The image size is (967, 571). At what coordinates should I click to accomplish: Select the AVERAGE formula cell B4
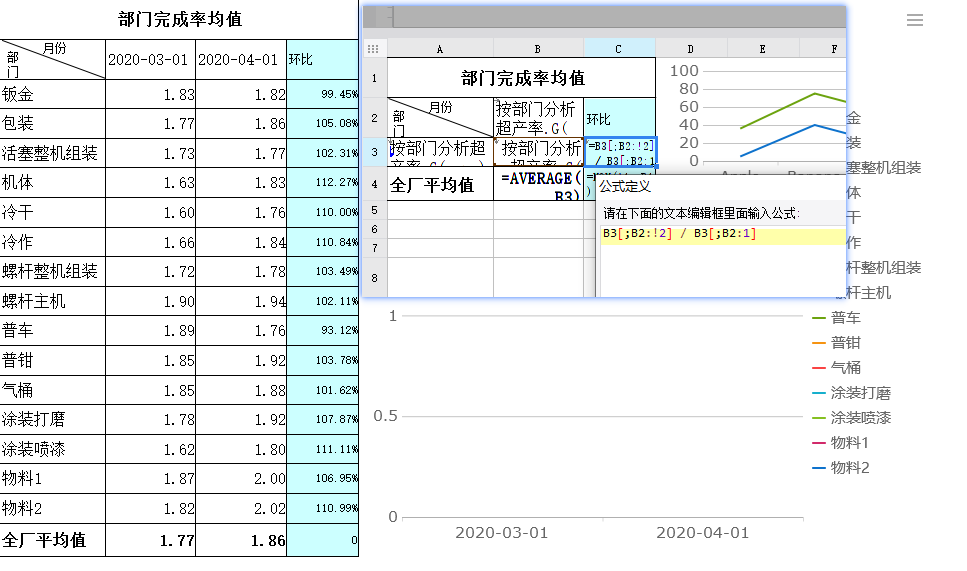coord(538,184)
